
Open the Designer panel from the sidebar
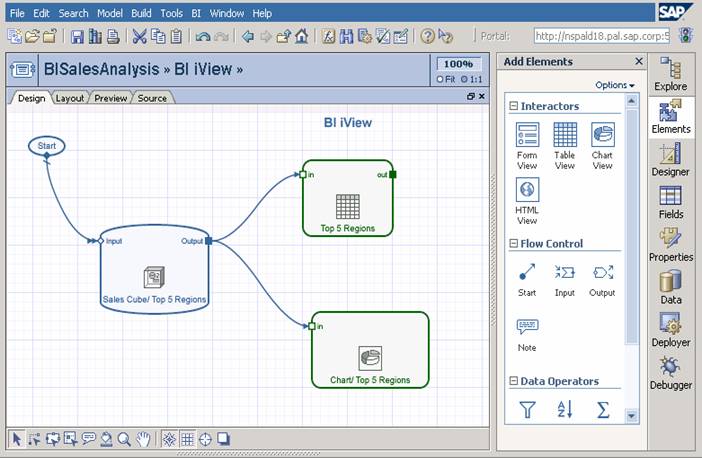(x=671, y=158)
